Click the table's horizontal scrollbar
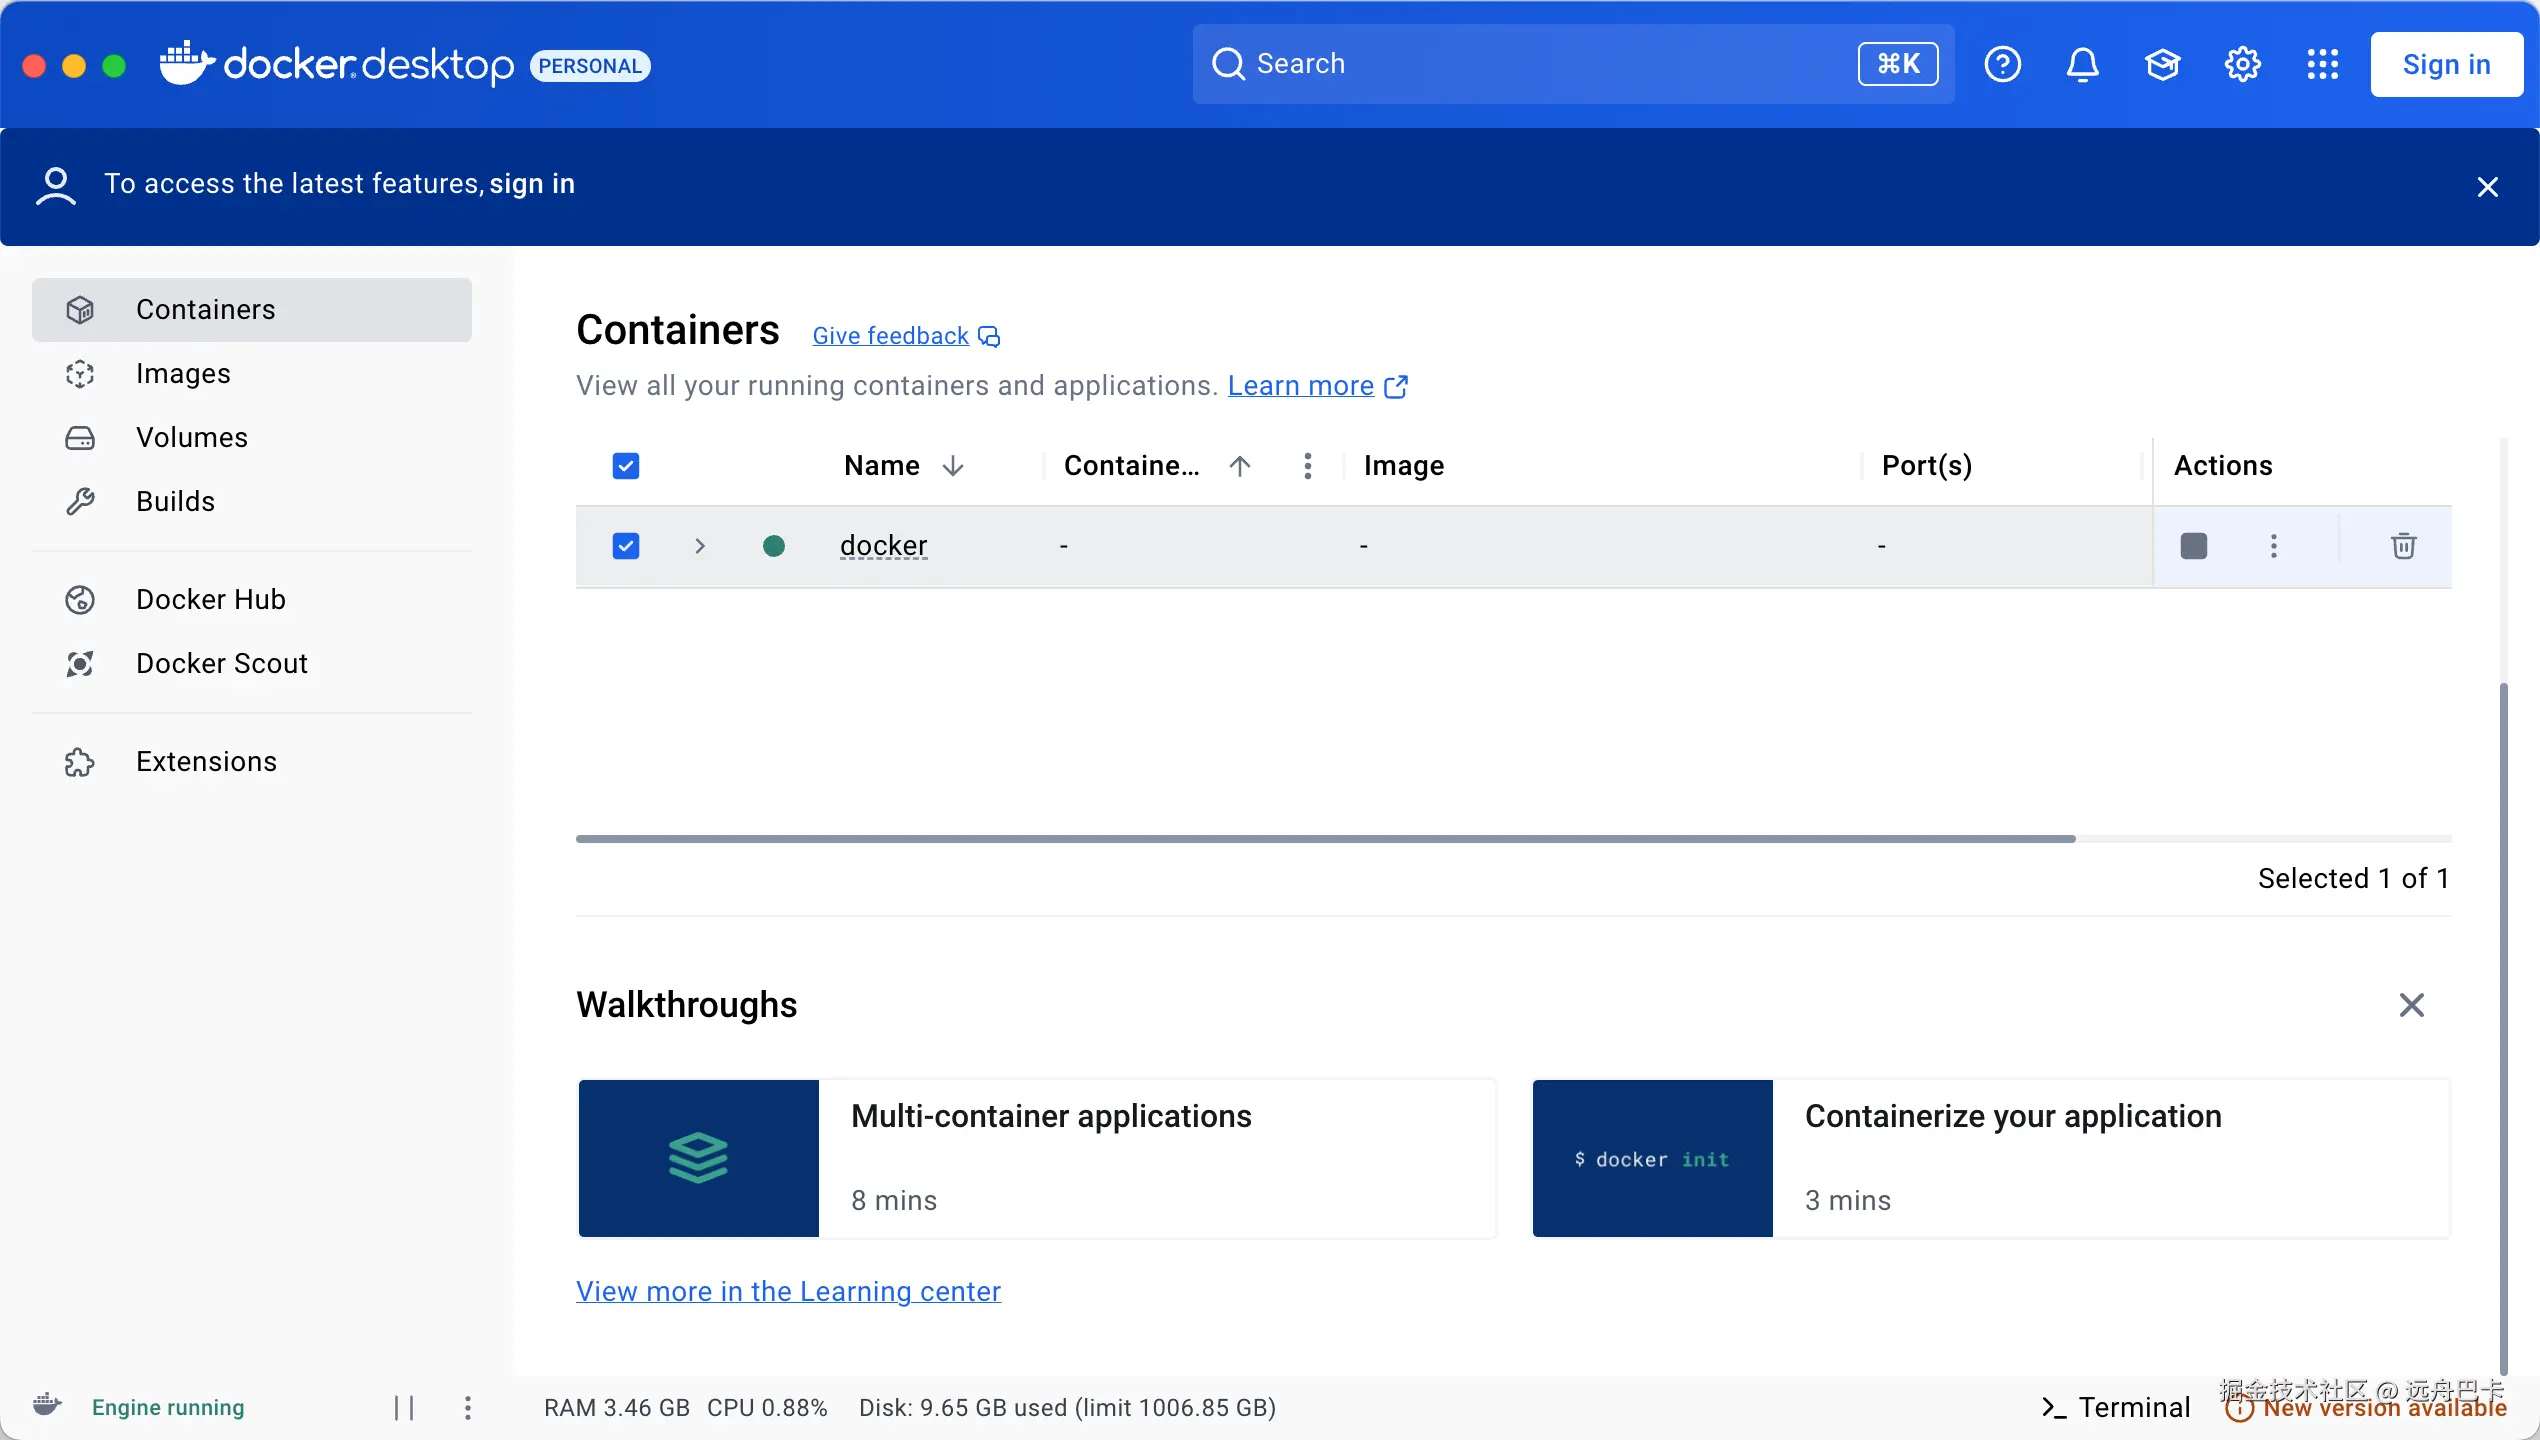This screenshot has height=1440, width=2540. [1325, 839]
